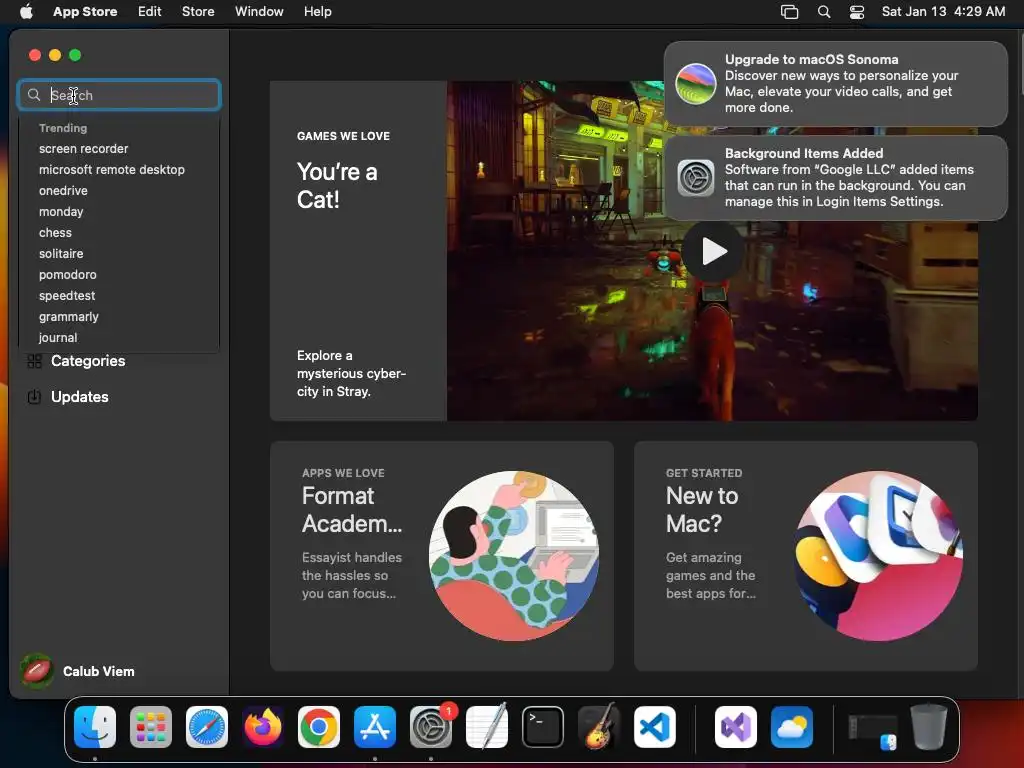This screenshot has height=768, width=1024.
Task: Click the Background Items settings gear icon
Action: click(x=696, y=178)
